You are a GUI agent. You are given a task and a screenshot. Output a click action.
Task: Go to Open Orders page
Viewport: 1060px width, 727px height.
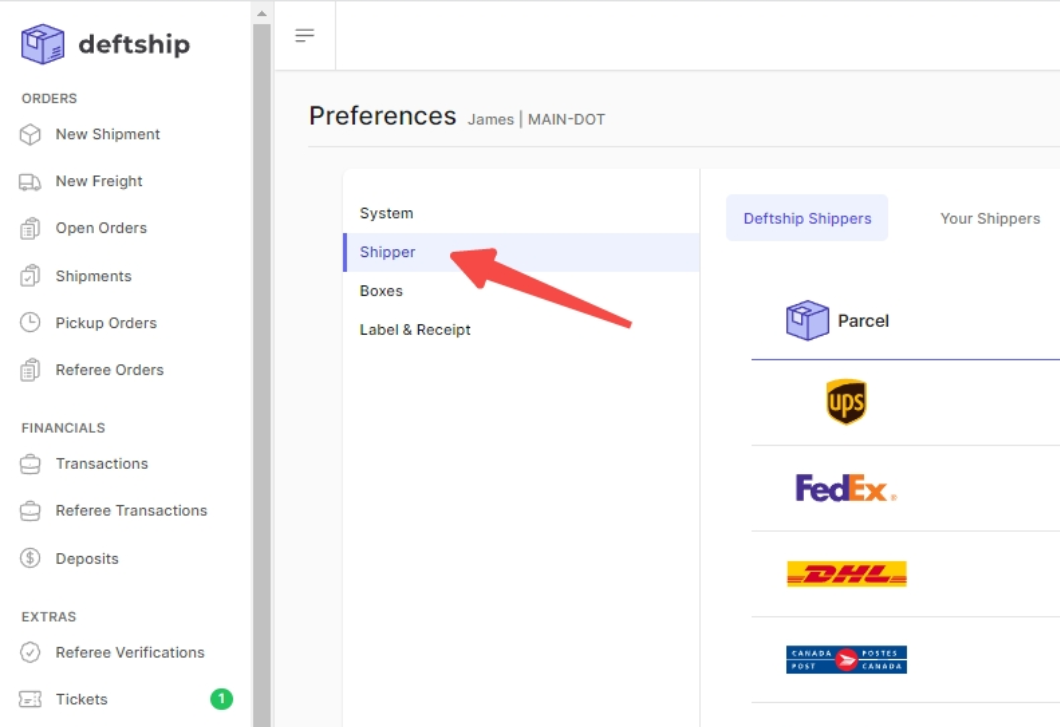[x=101, y=228]
